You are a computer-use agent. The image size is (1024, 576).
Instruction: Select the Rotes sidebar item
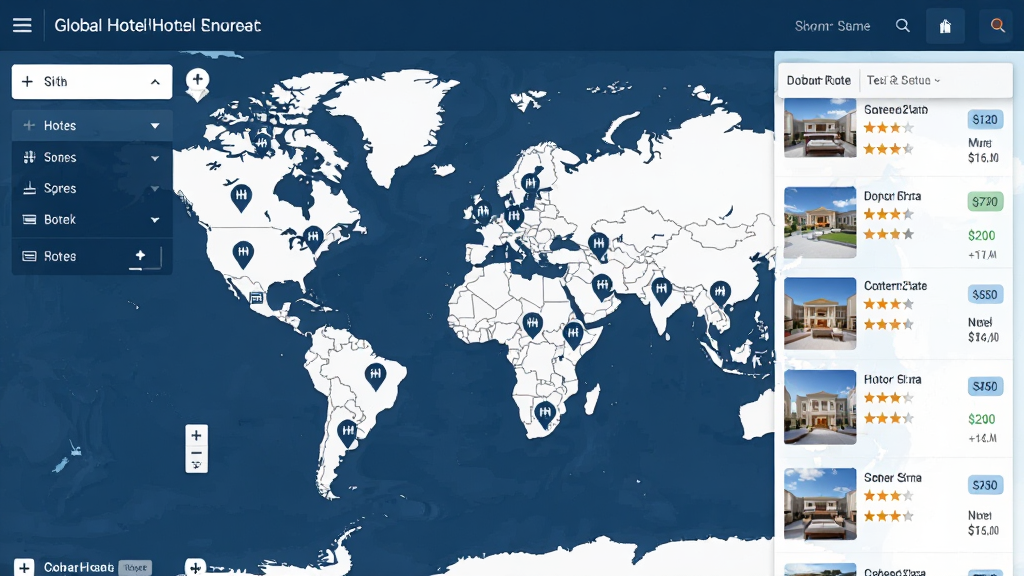coord(92,256)
